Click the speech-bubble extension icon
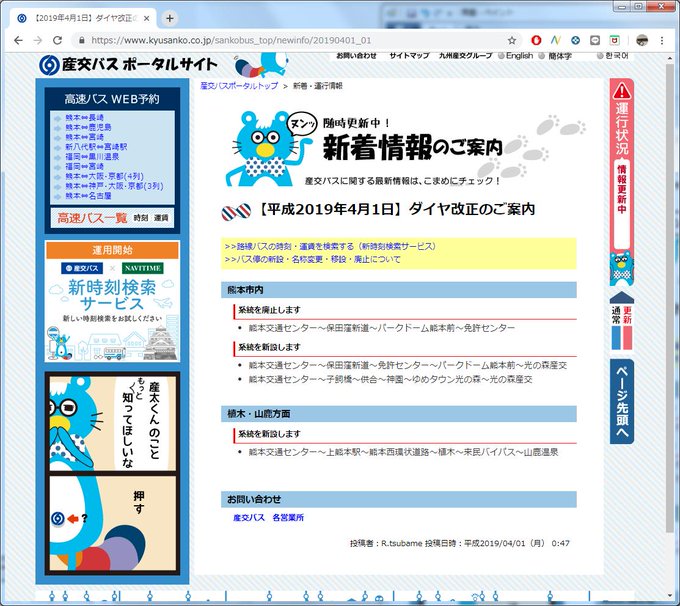The width and height of the screenshot is (680, 606). [x=595, y=40]
